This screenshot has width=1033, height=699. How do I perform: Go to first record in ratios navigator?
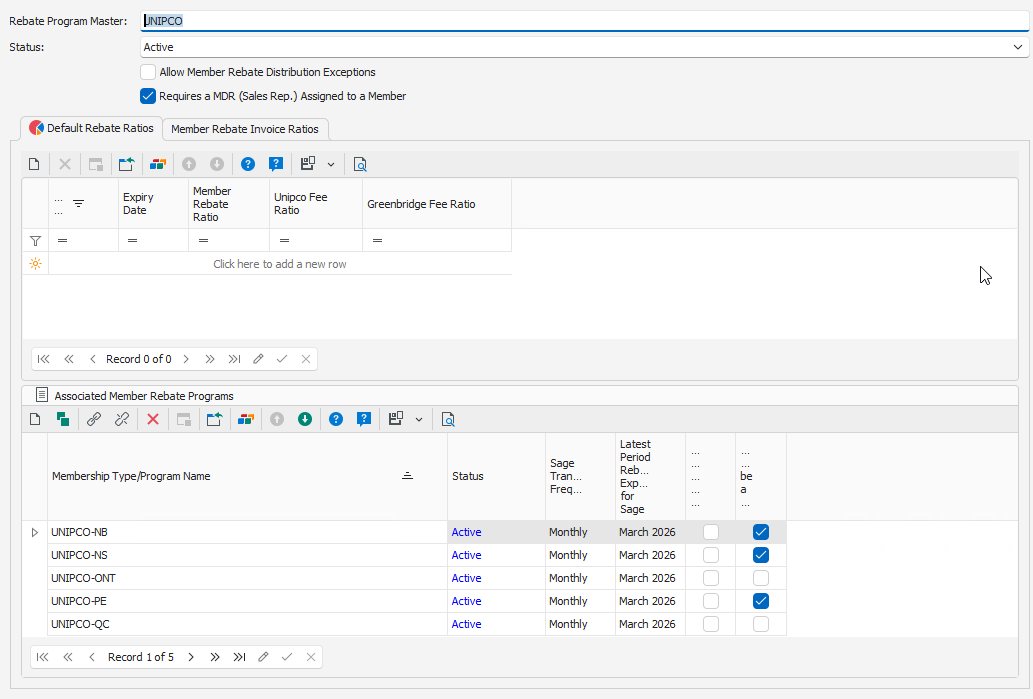pyautogui.click(x=43, y=359)
